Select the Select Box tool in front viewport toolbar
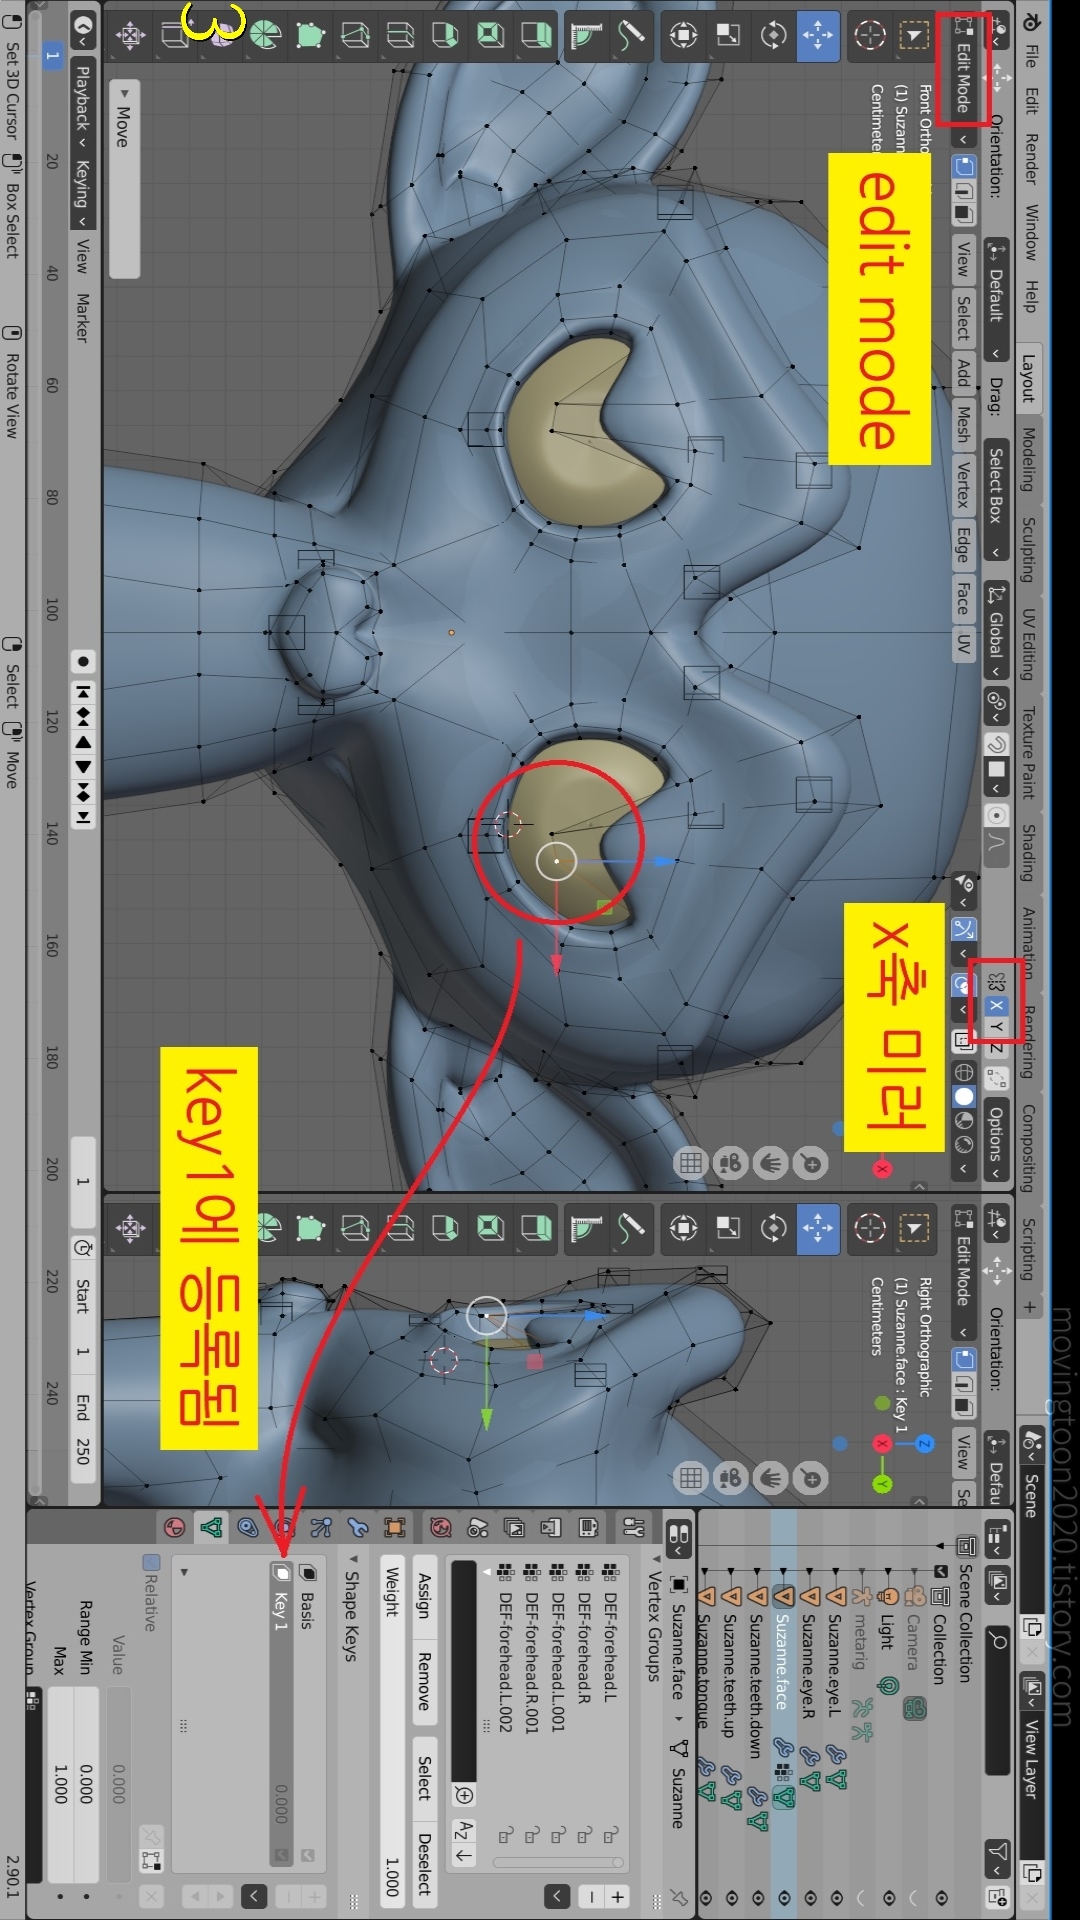Screen dimensions: 1080x1920 coord(914,35)
